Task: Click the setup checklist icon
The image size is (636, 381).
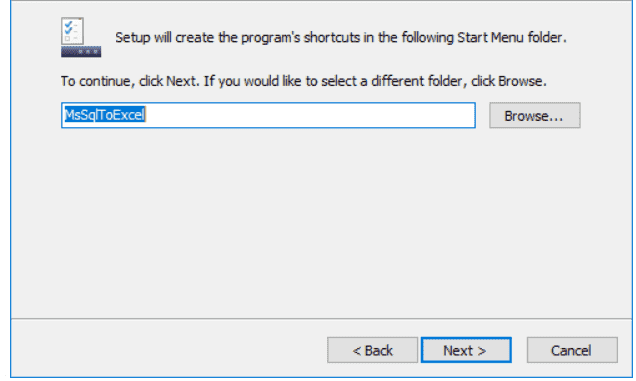Action: coord(81,37)
